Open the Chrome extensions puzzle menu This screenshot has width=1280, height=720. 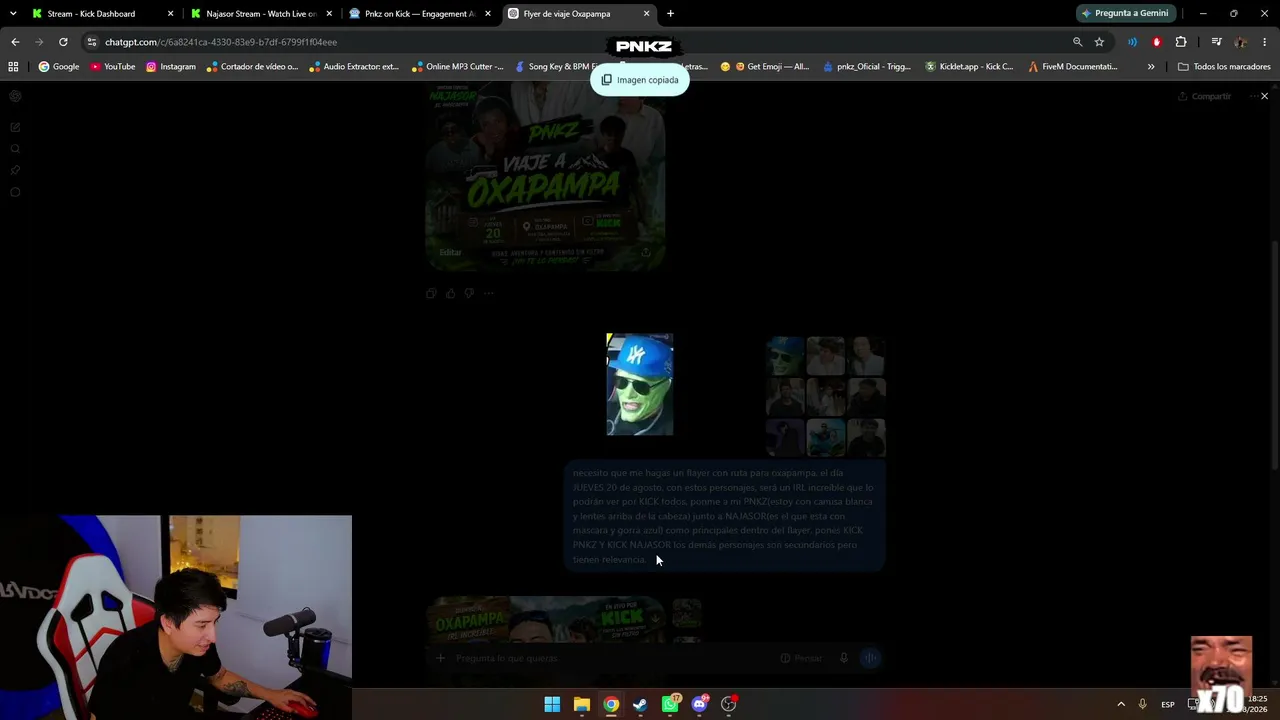coord(1181,42)
